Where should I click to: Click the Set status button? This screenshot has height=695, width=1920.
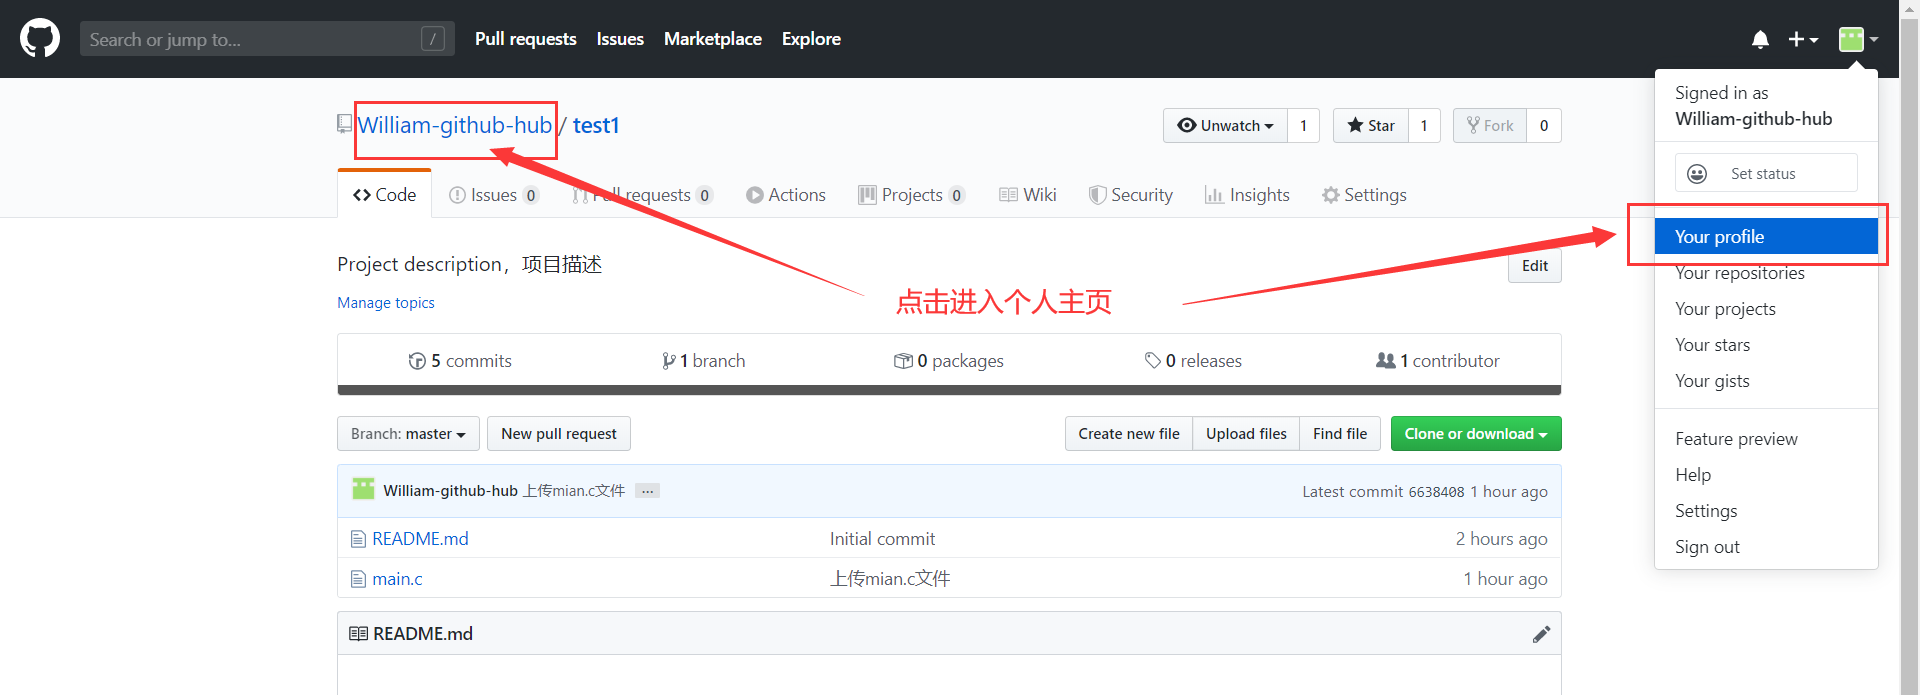(1766, 173)
